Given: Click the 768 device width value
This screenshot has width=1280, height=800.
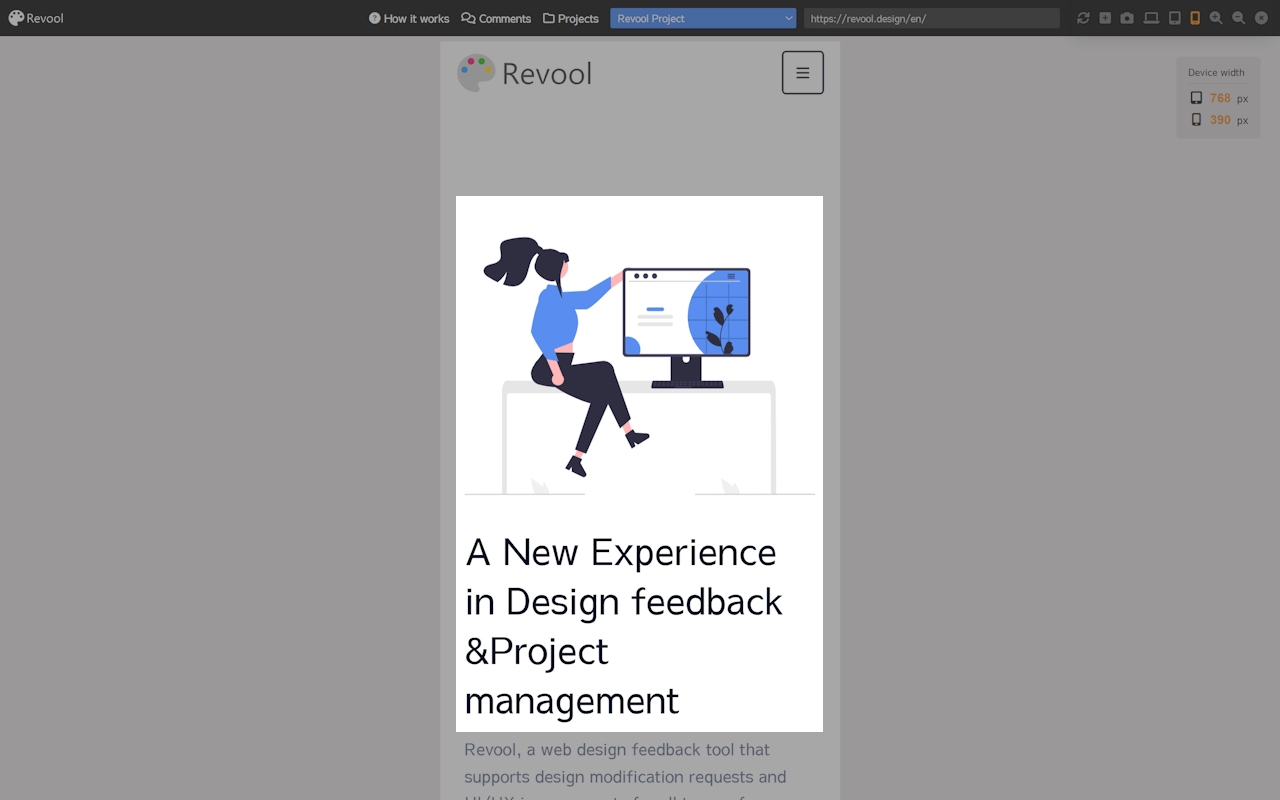Looking at the screenshot, I should point(1220,98).
